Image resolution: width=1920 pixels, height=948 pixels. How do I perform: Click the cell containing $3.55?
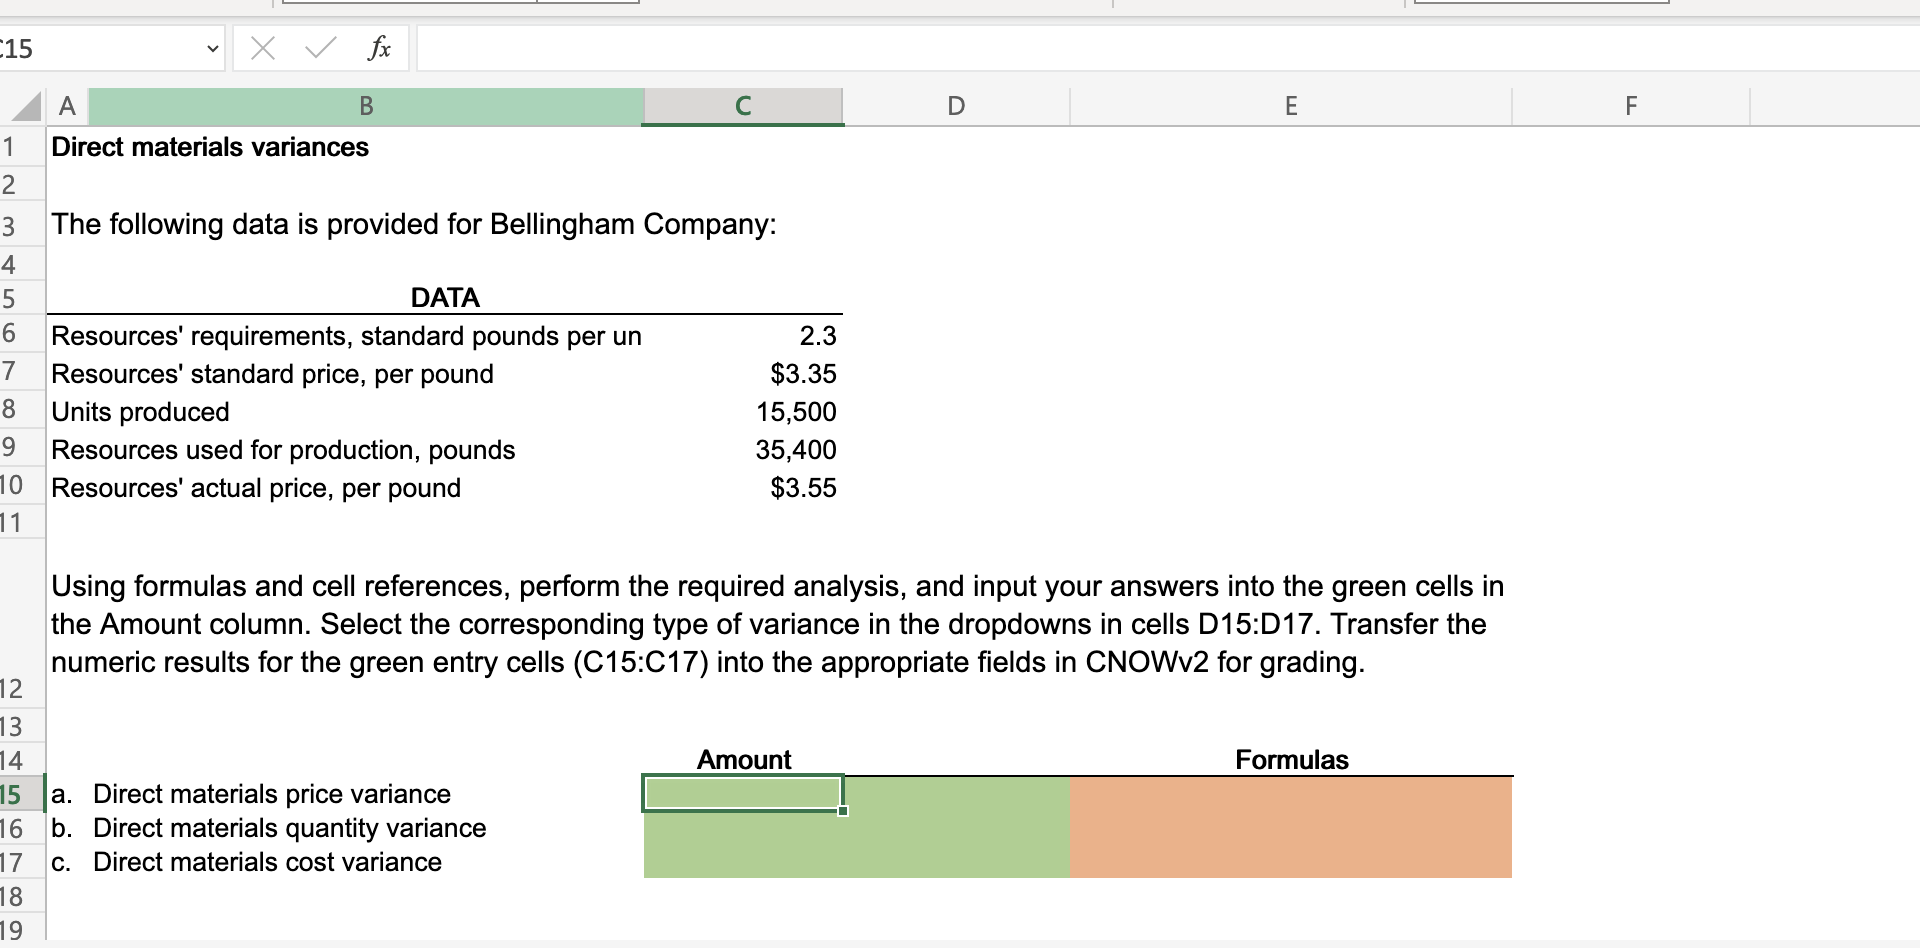(800, 487)
